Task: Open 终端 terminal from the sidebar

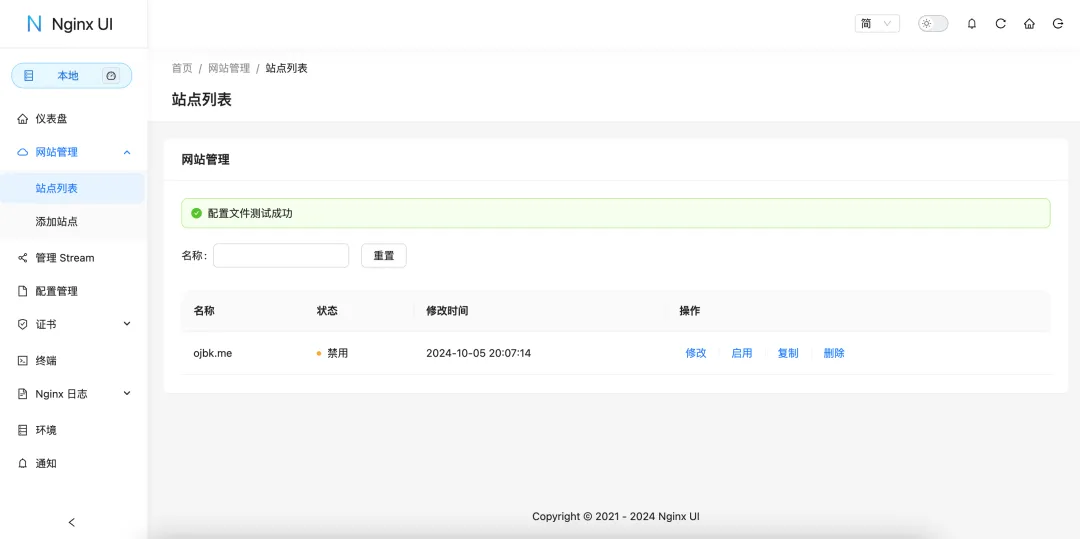Action: (x=46, y=360)
